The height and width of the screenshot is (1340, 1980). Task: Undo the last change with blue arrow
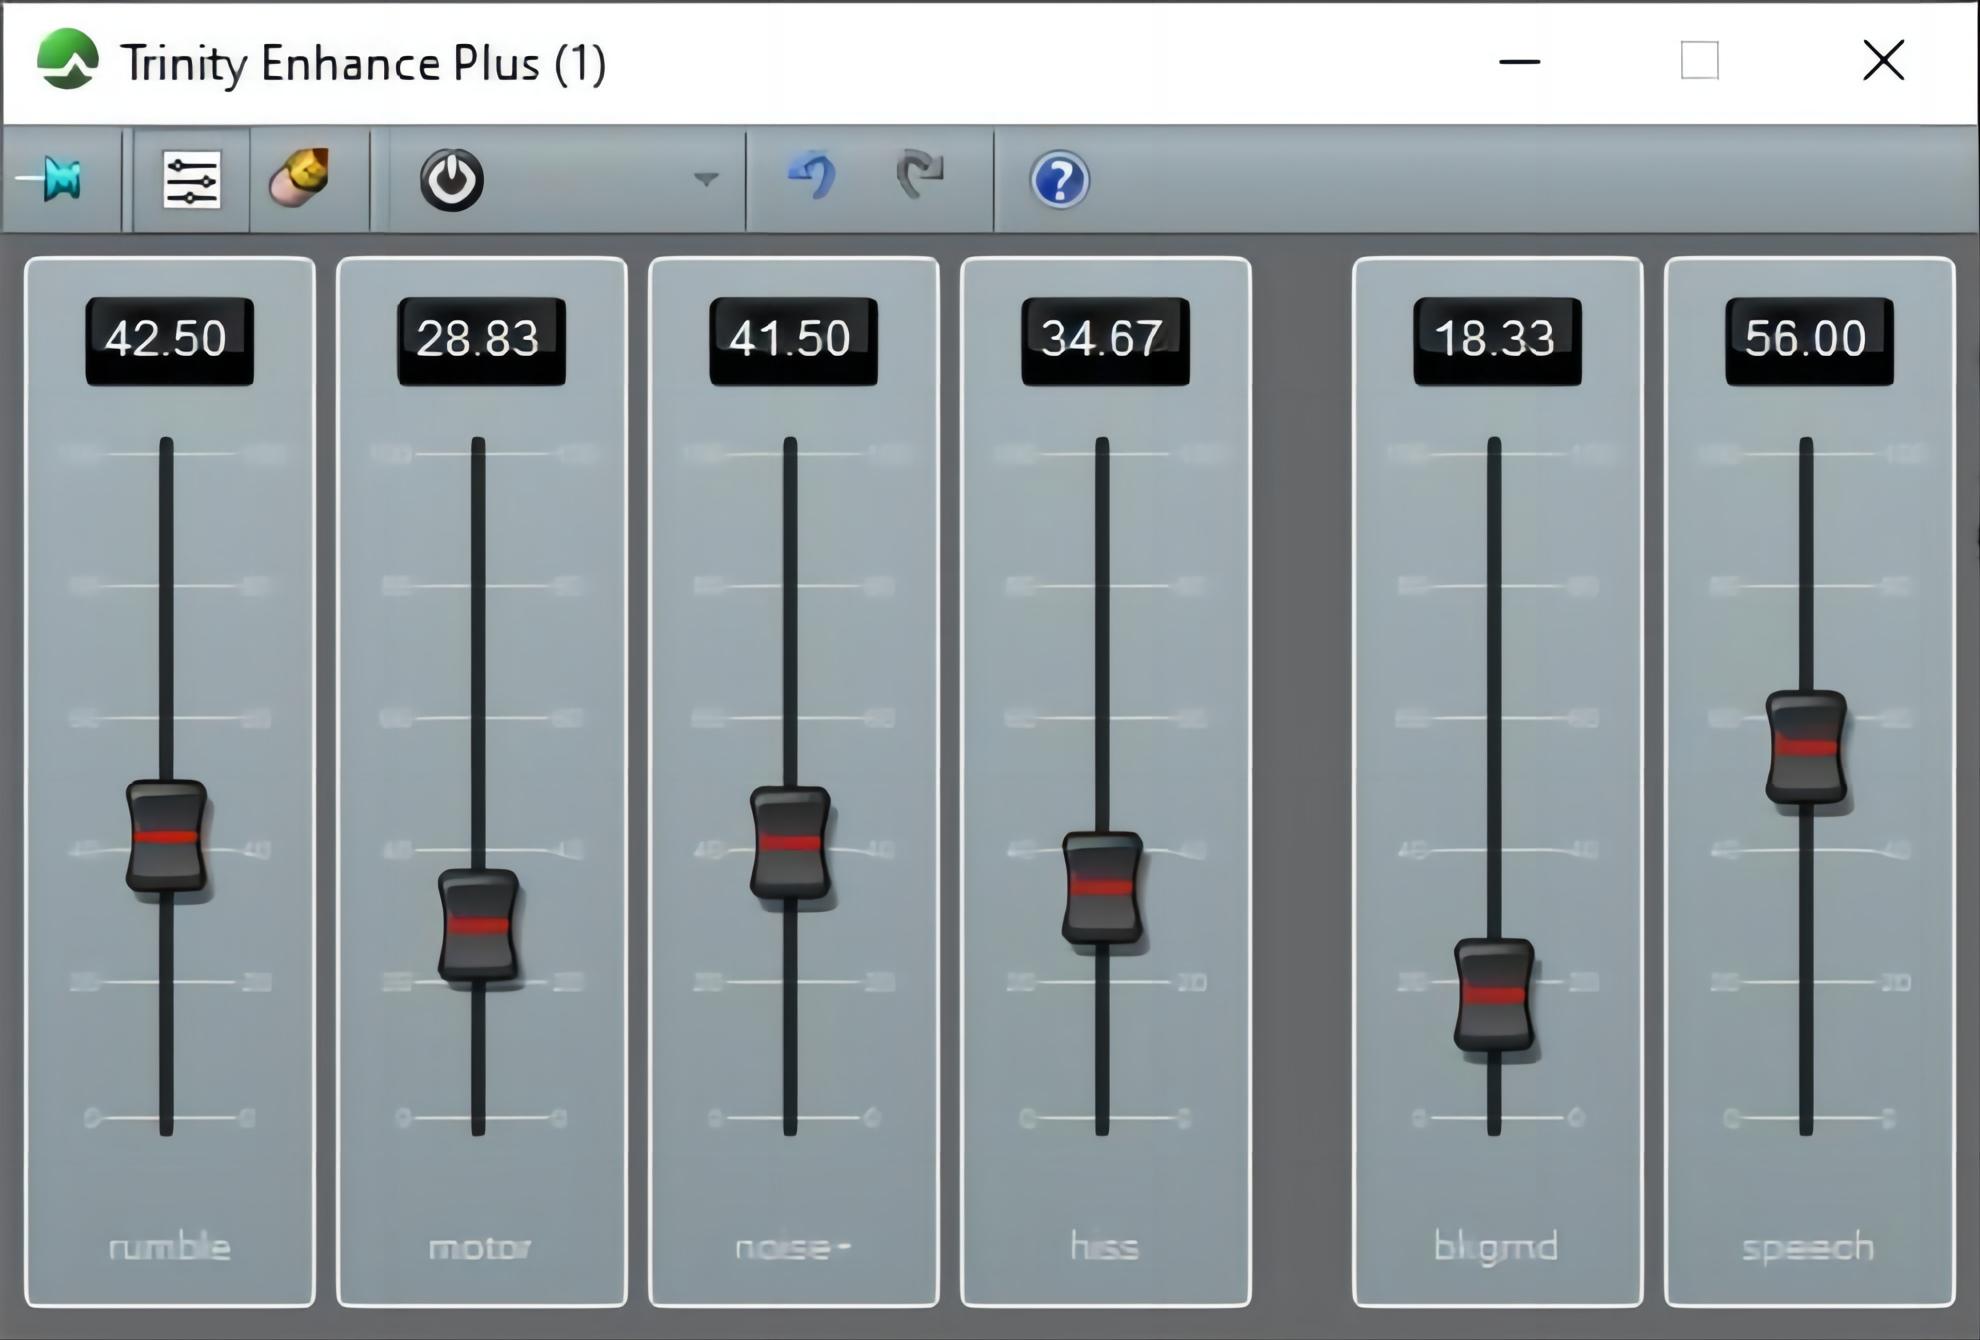[x=813, y=176]
